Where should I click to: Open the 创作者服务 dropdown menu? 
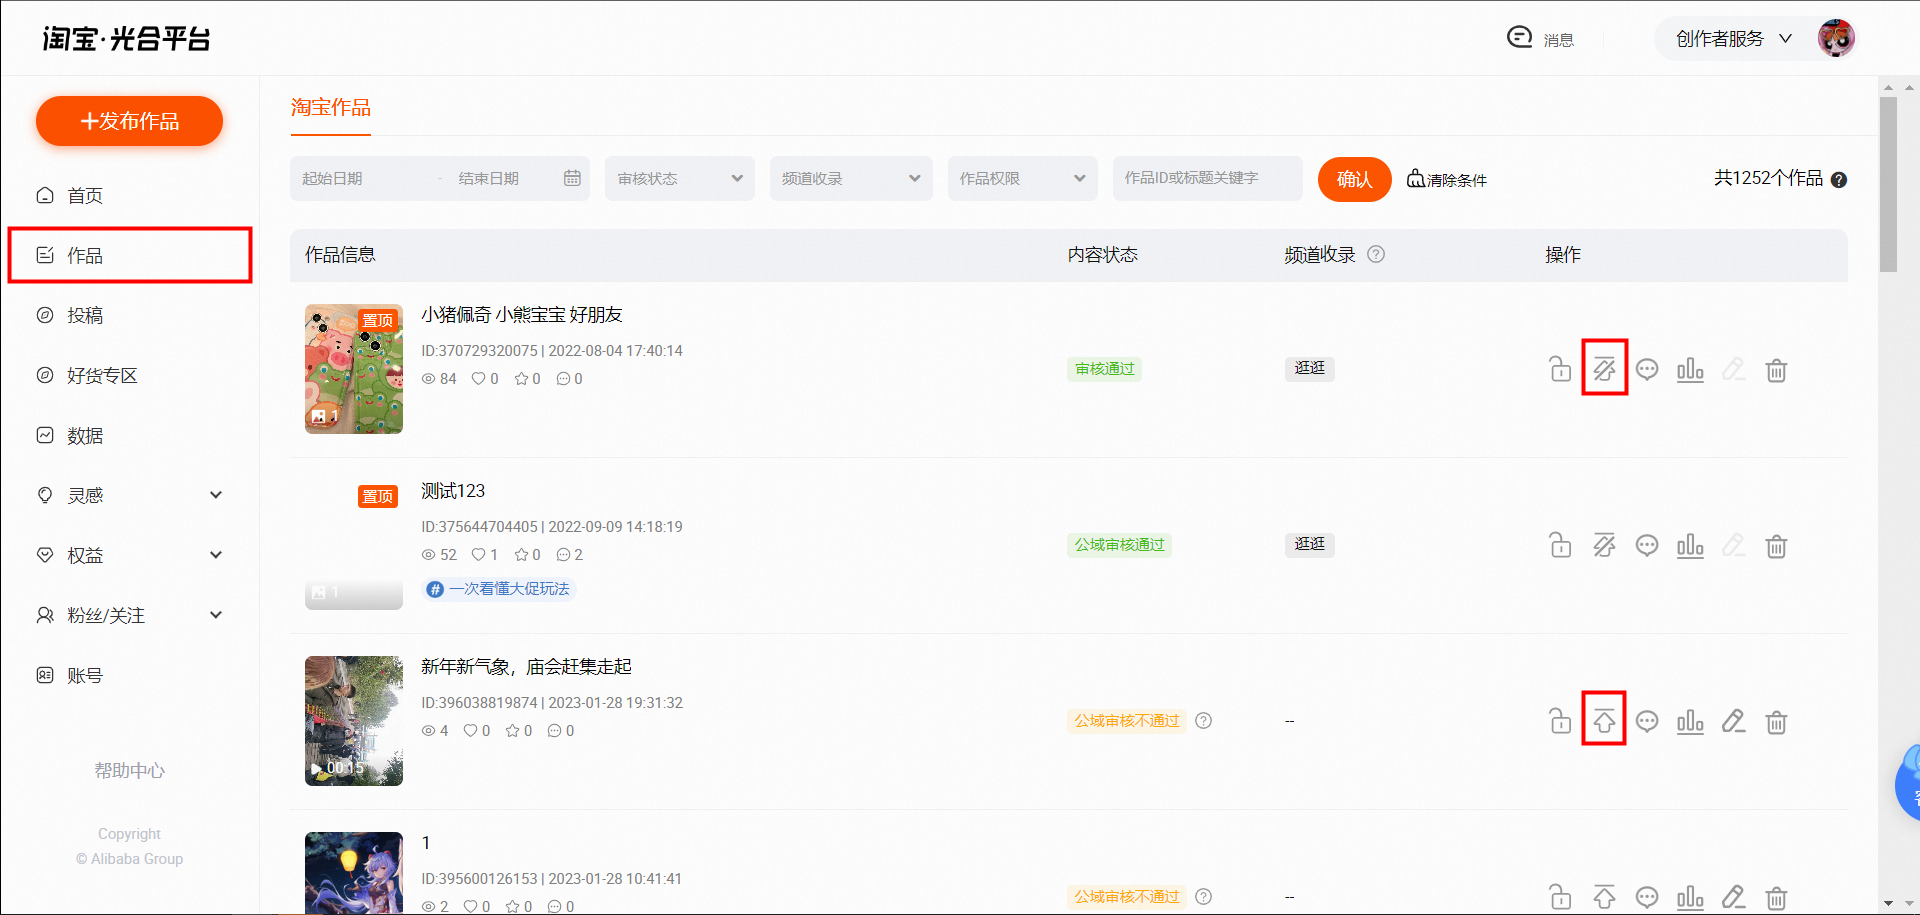click(1734, 39)
